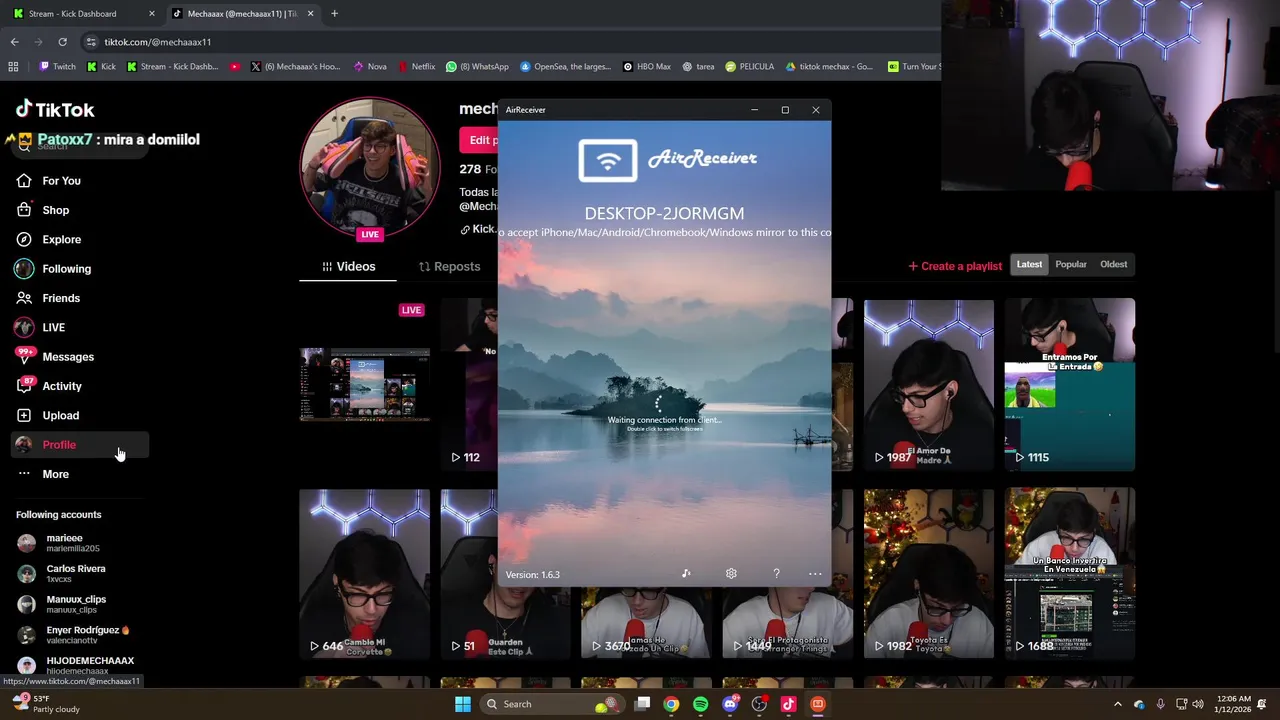The height and width of the screenshot is (720, 1280).
Task: Reload the page in Chrome
Action: coord(62,42)
